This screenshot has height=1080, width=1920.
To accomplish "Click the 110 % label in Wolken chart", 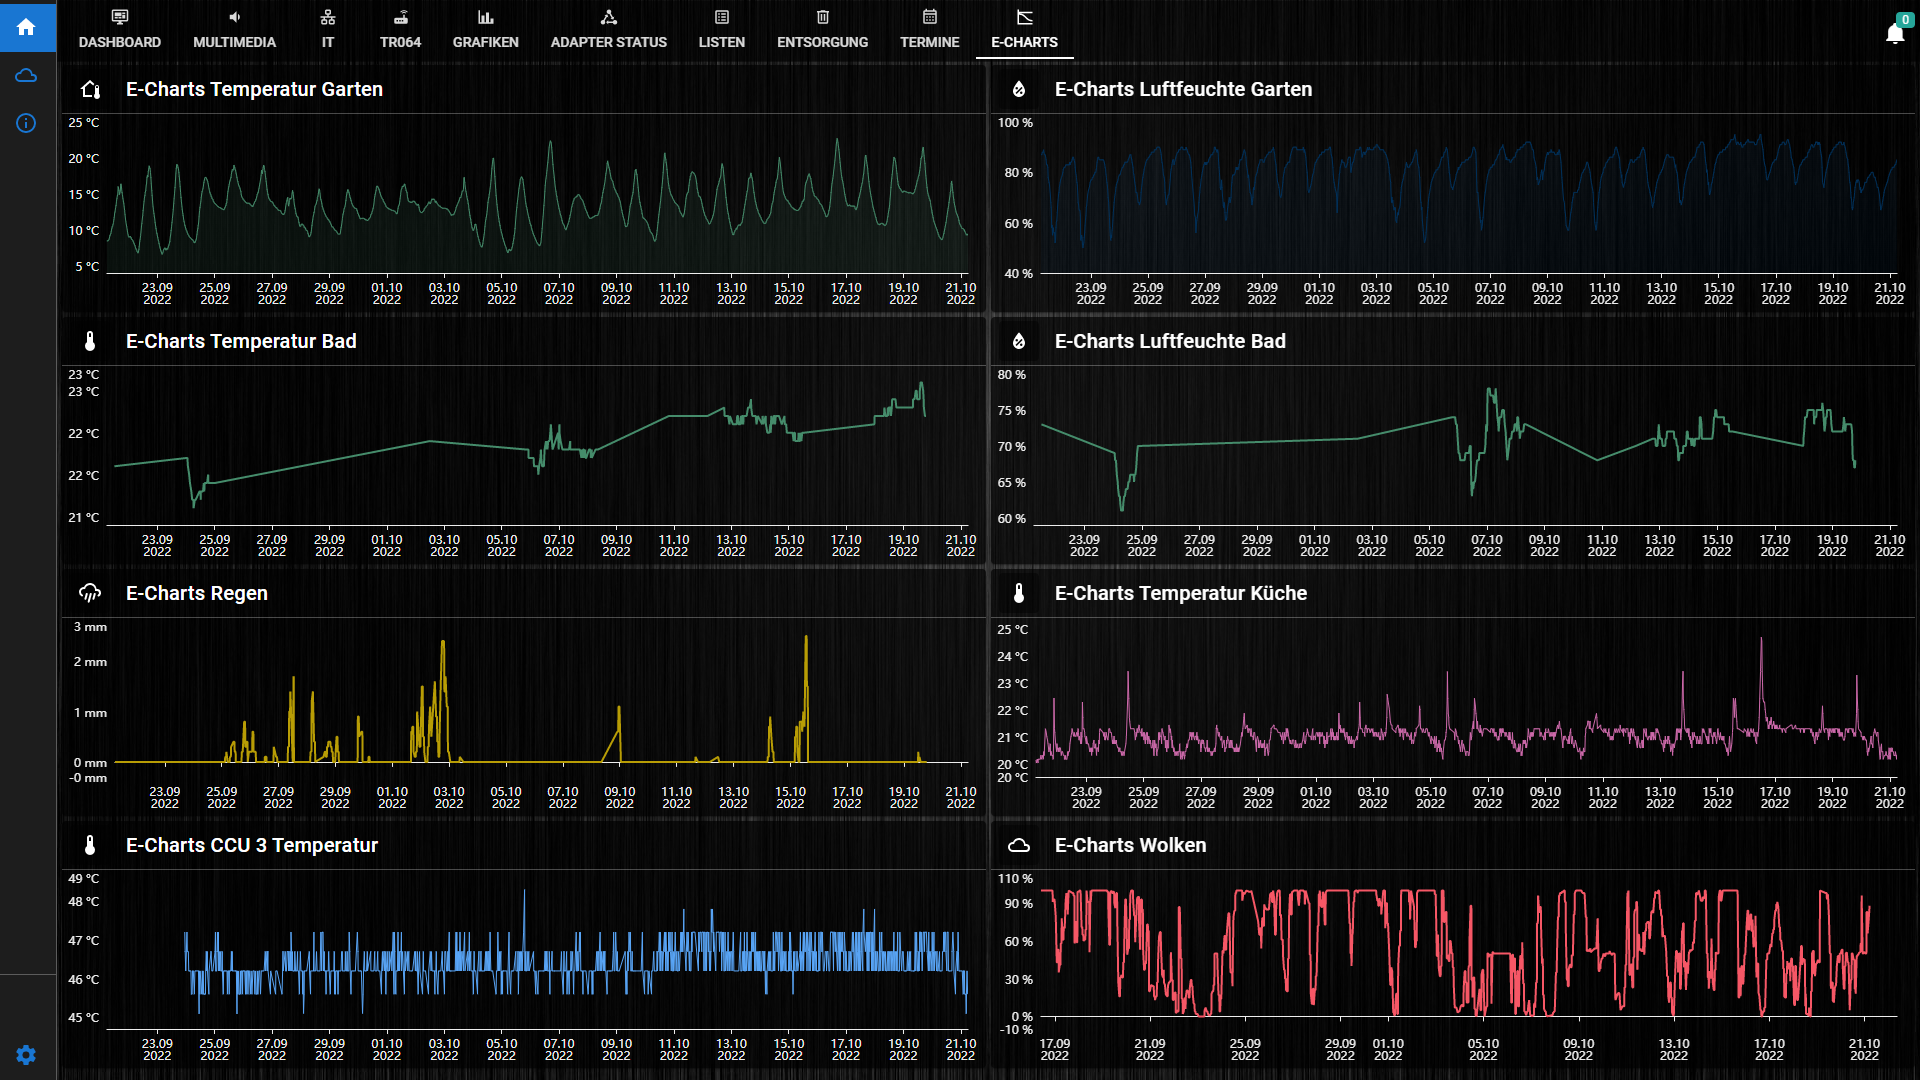I will click(x=1015, y=879).
